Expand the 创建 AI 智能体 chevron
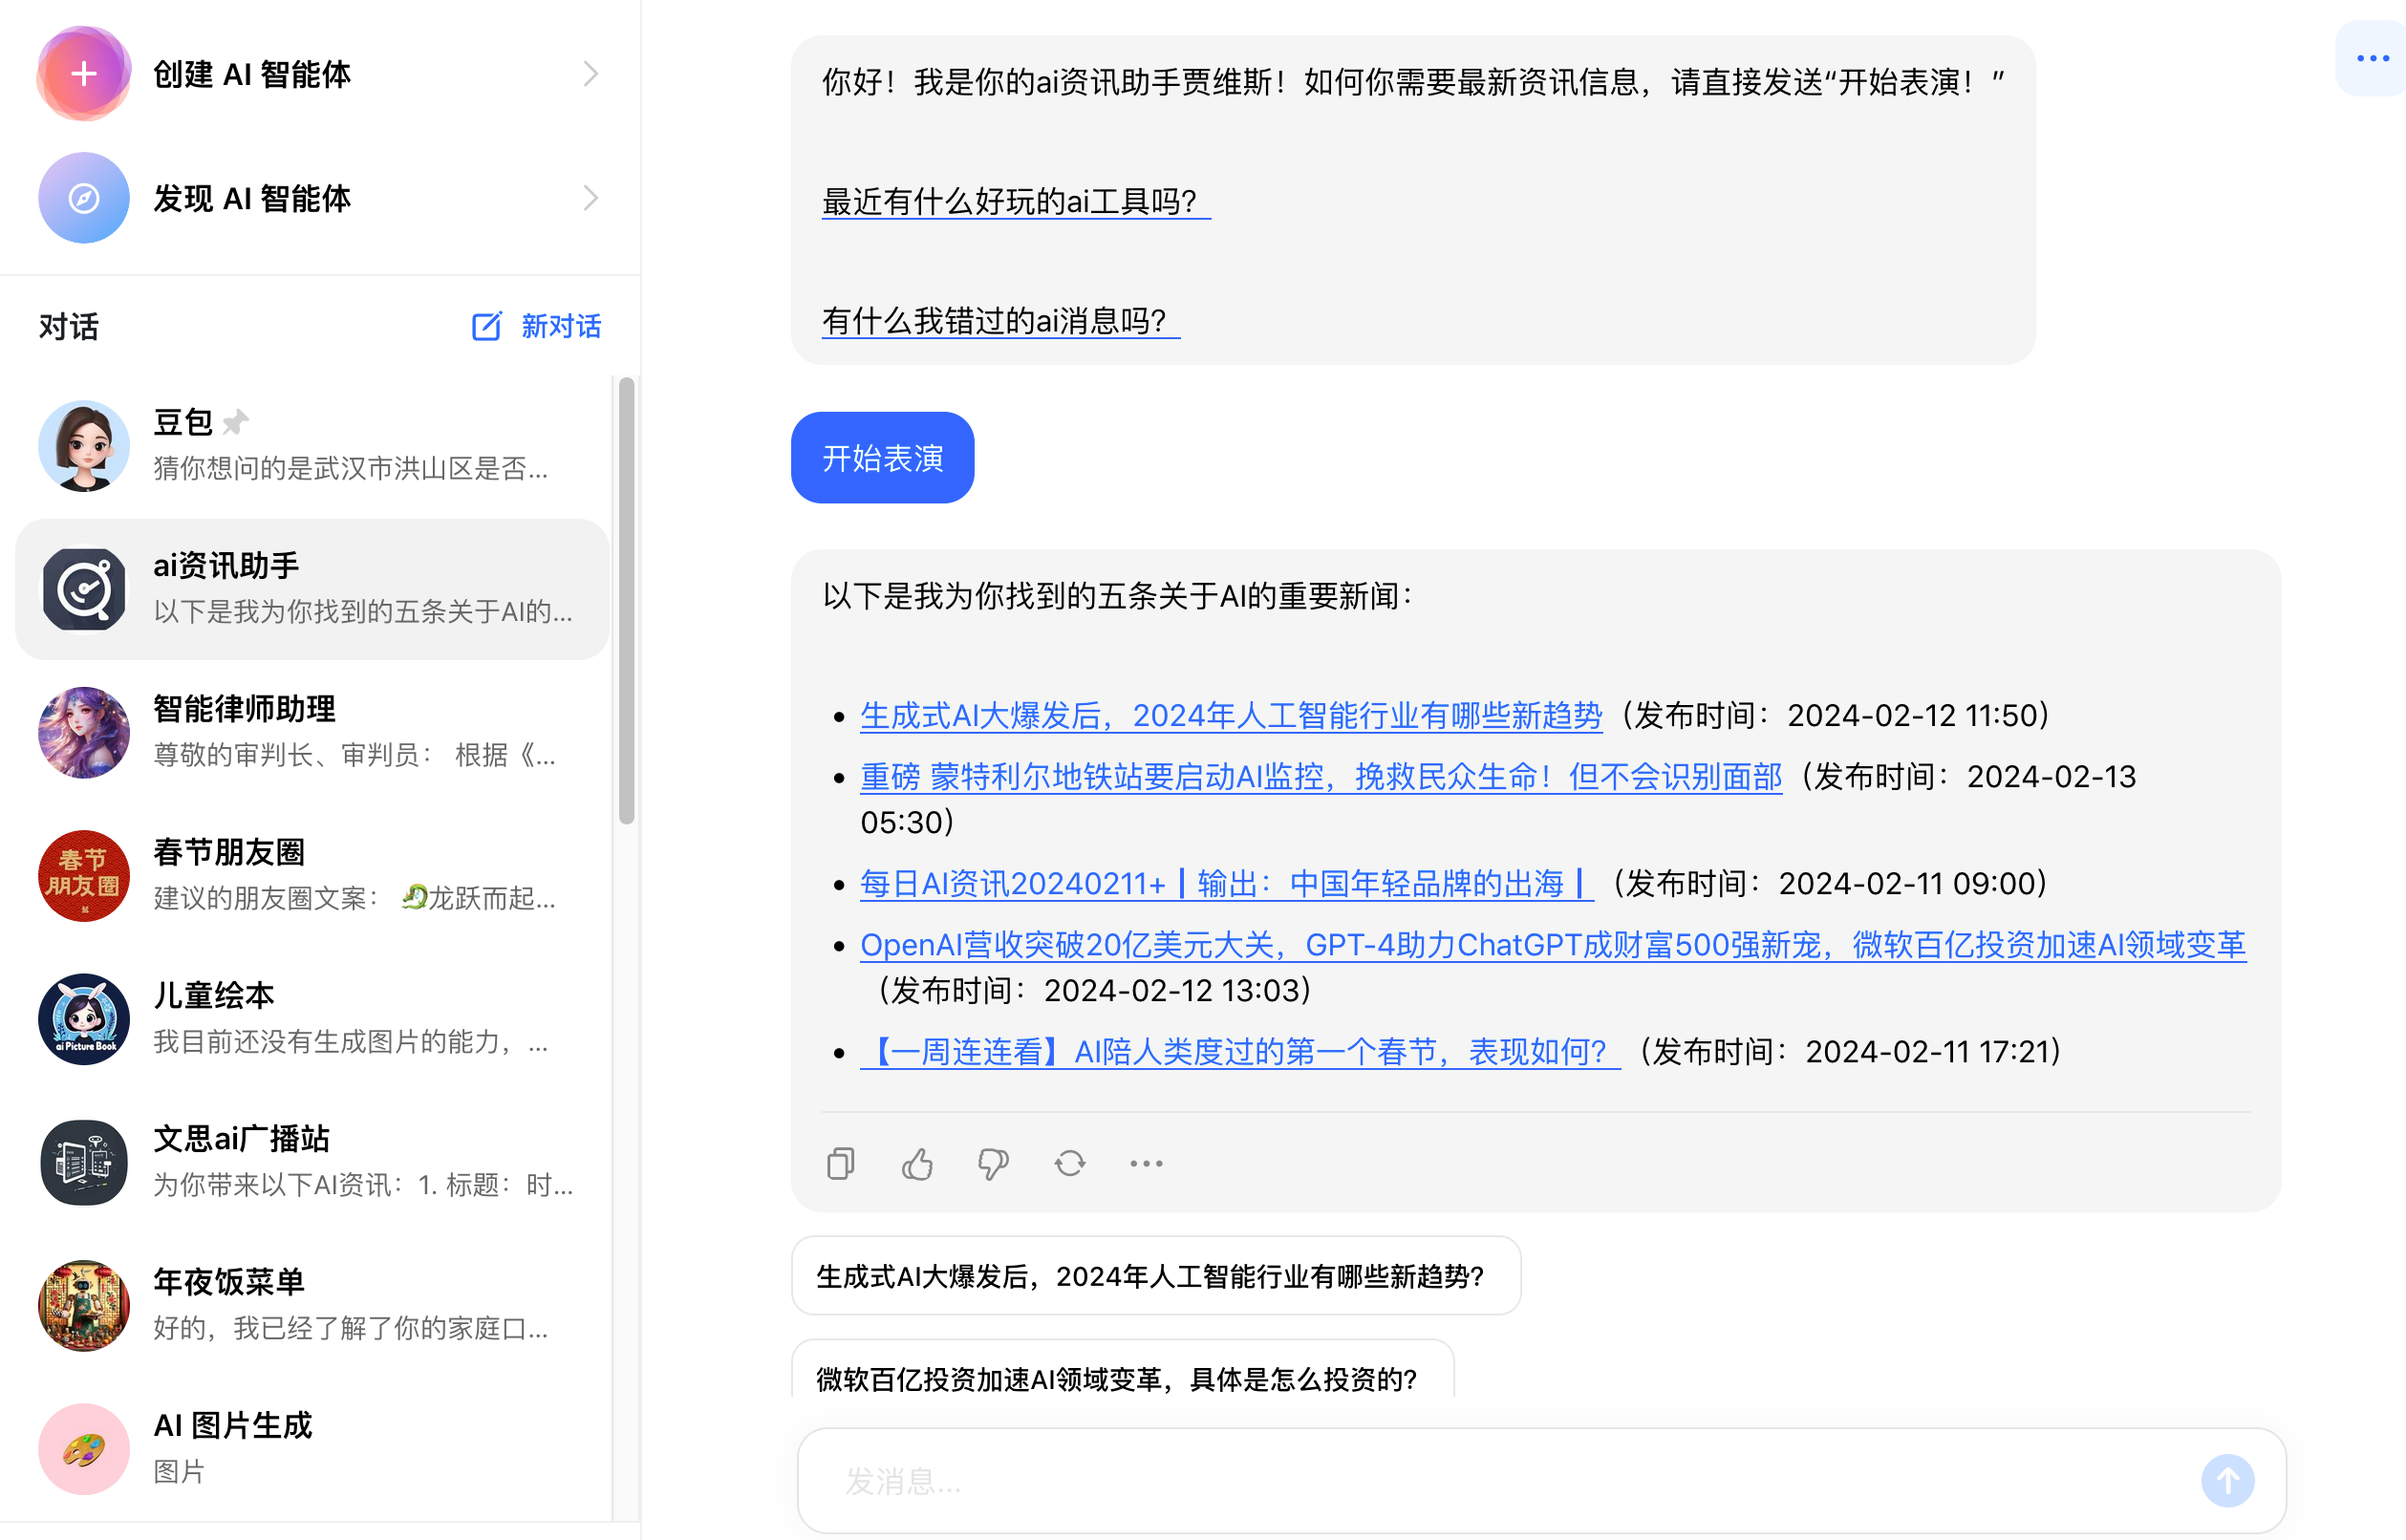This screenshot has width=2406, height=1540. click(x=590, y=74)
